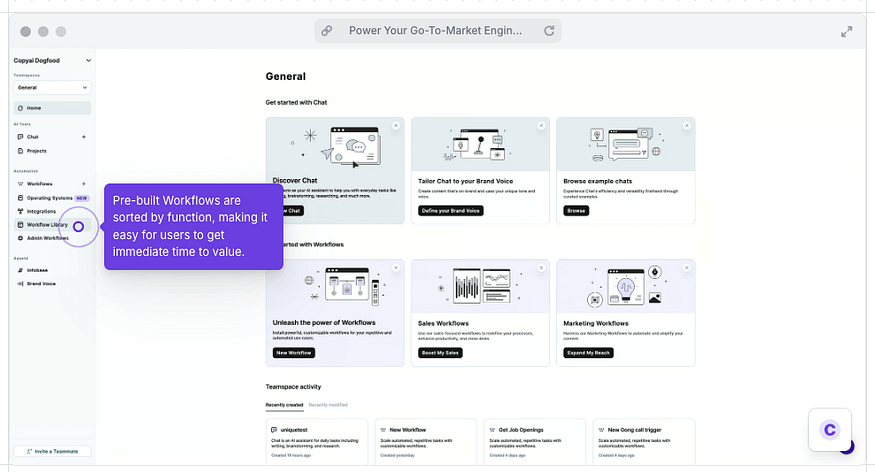Click the Marketing Workflows heading
The width and height of the screenshot is (875, 472).
coord(595,323)
